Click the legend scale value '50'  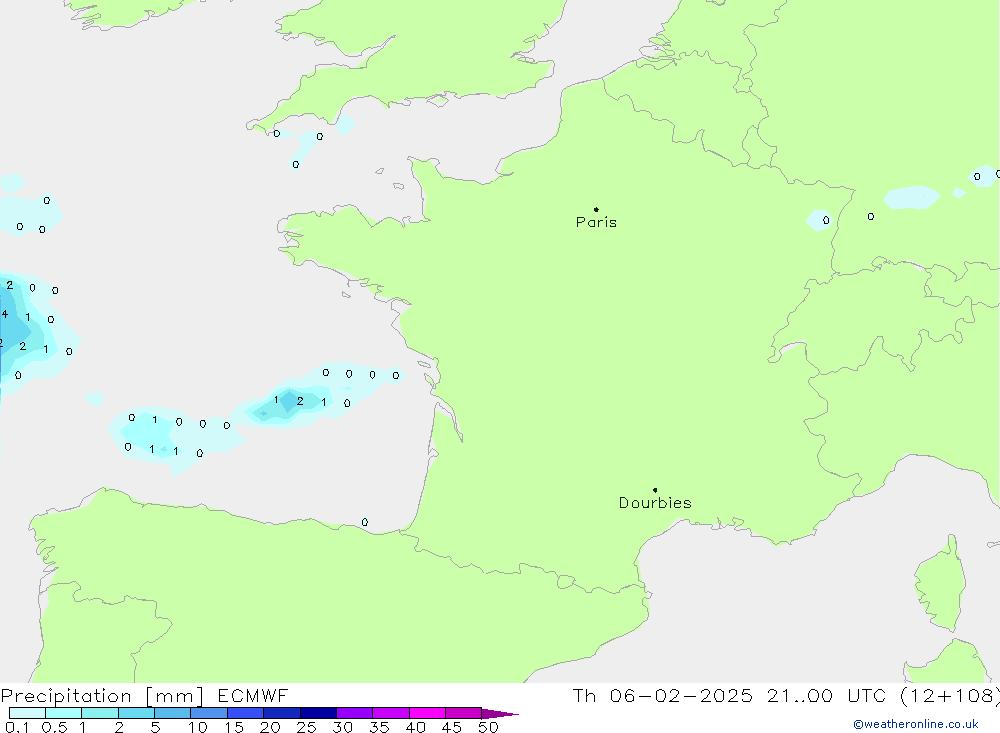(x=488, y=727)
